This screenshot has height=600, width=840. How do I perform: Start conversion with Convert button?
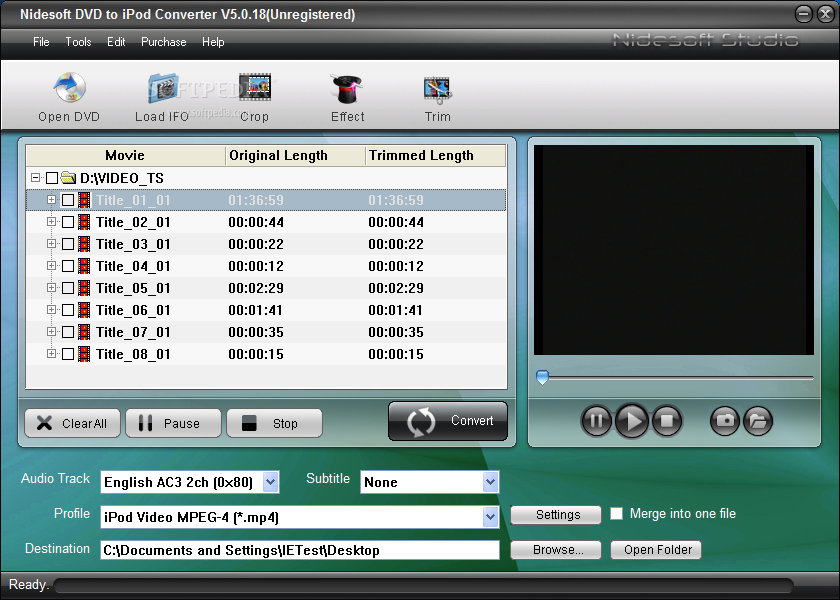coord(448,421)
